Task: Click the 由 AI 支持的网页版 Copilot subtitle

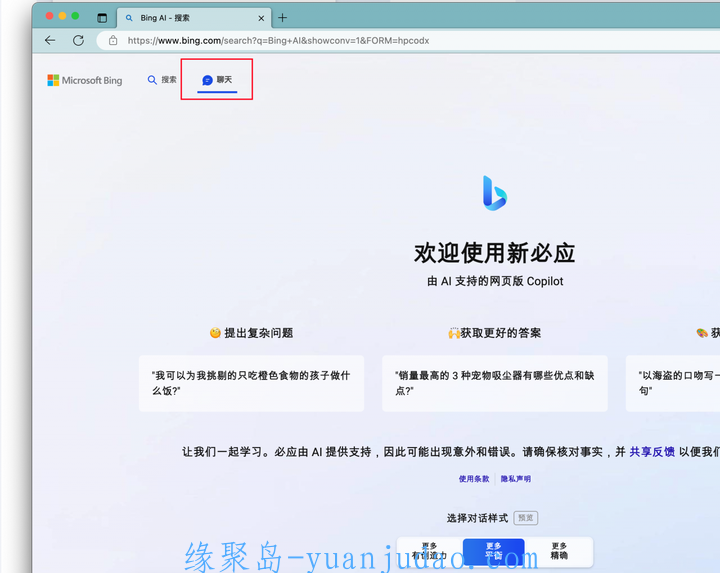Action: coord(495,281)
